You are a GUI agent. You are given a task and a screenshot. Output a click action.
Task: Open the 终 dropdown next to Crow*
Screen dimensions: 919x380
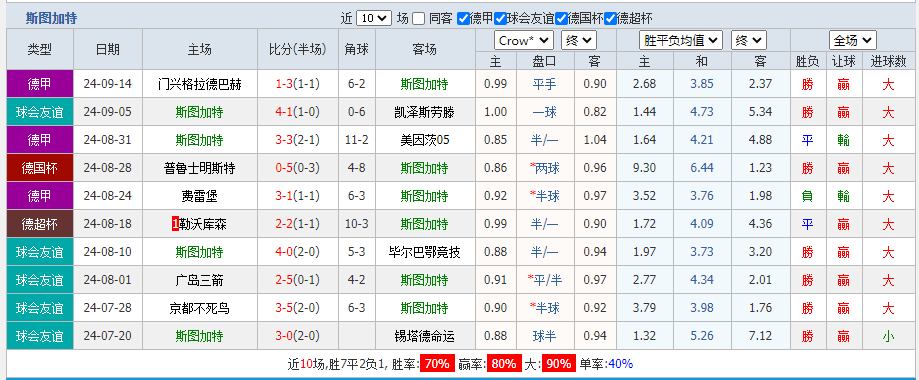pyautogui.click(x=578, y=40)
